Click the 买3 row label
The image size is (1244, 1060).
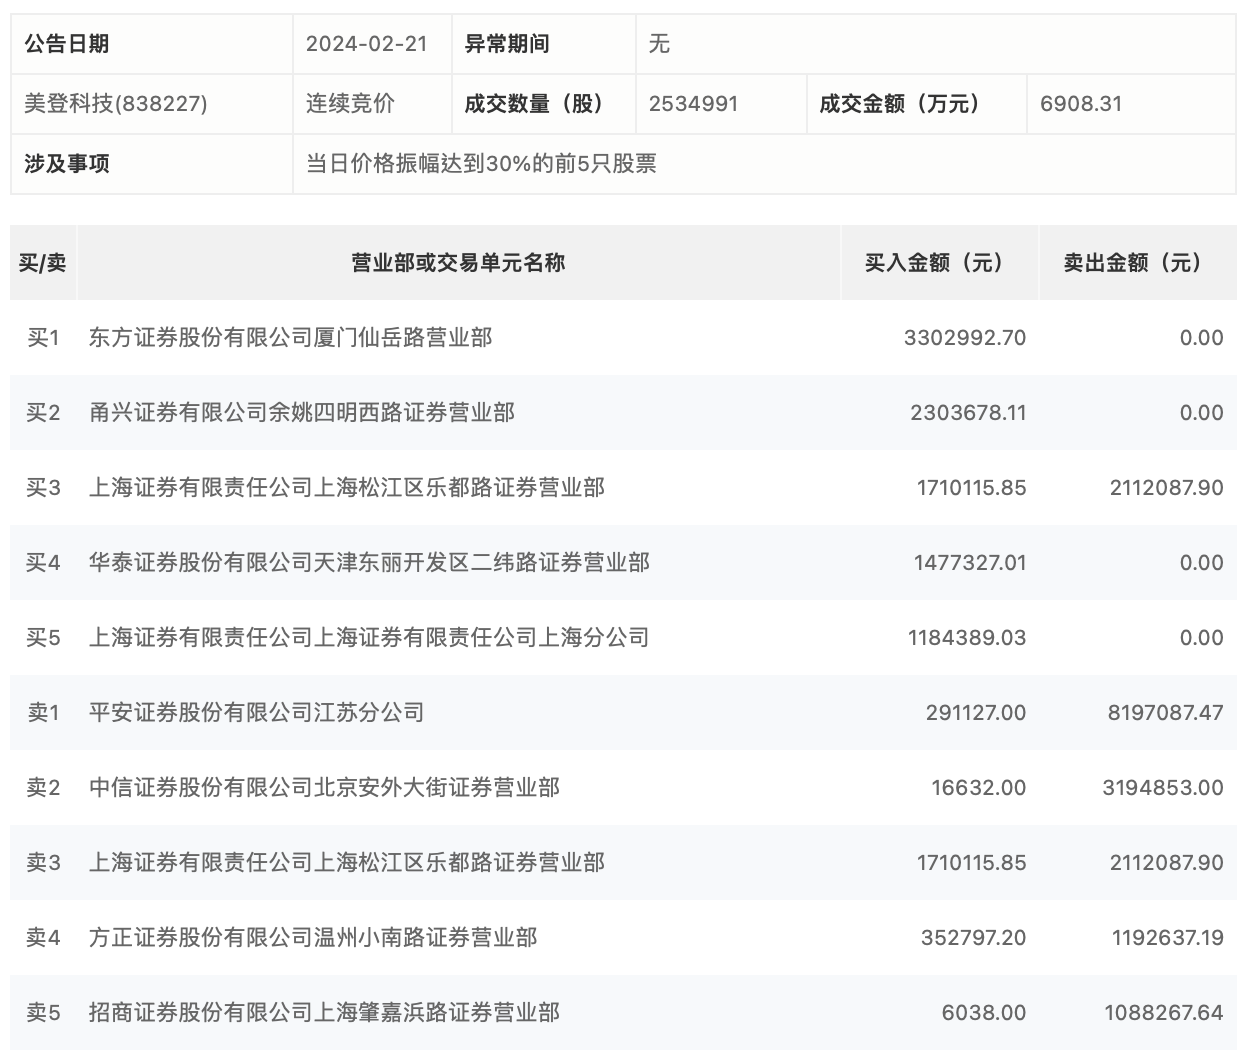(x=43, y=488)
